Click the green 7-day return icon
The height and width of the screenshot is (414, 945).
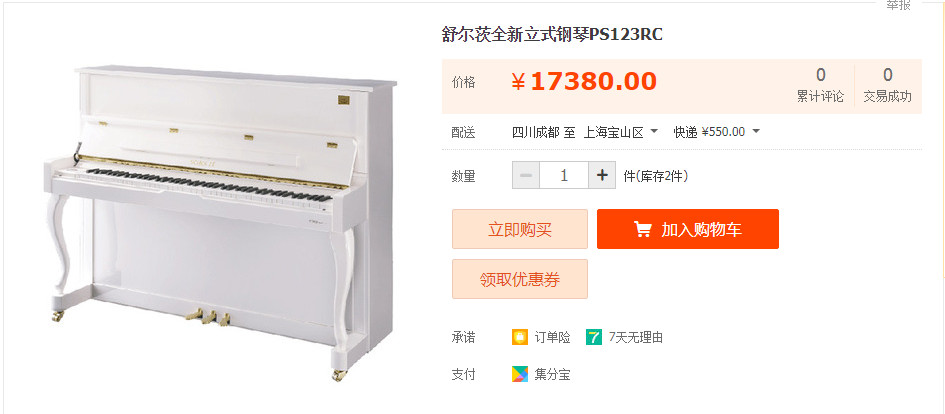[594, 337]
